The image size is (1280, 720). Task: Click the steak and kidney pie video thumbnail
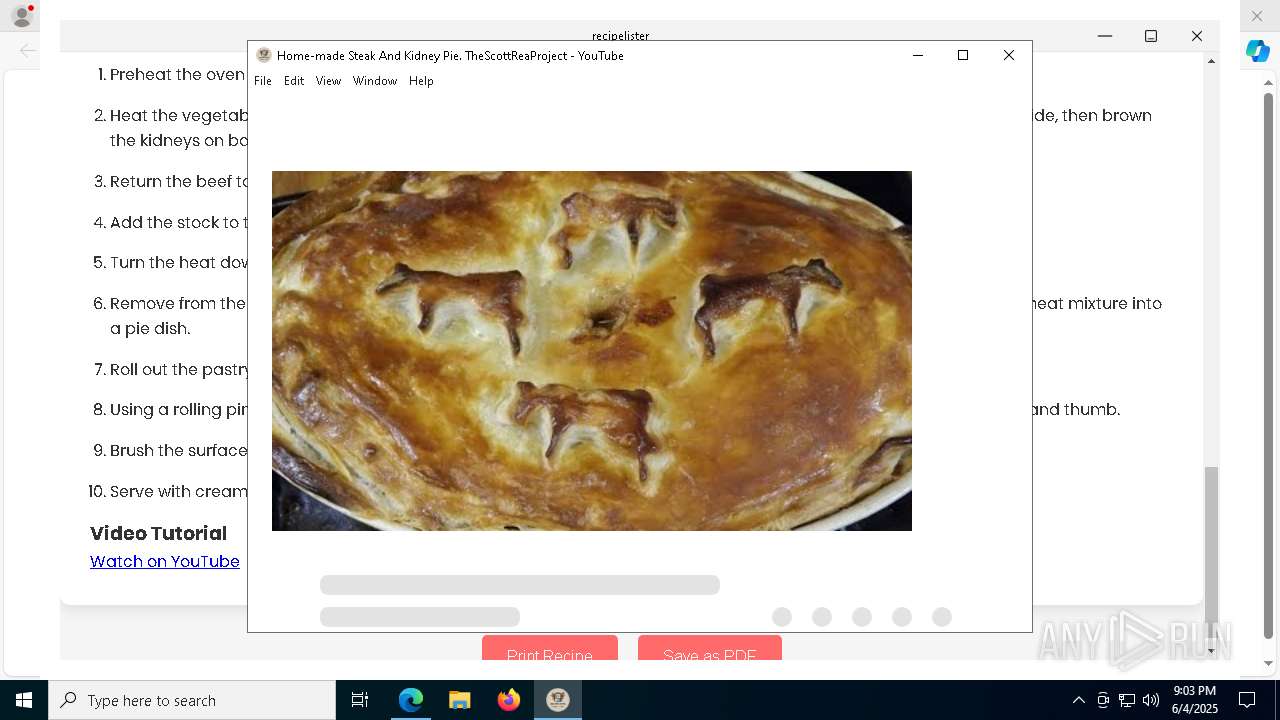pos(592,351)
